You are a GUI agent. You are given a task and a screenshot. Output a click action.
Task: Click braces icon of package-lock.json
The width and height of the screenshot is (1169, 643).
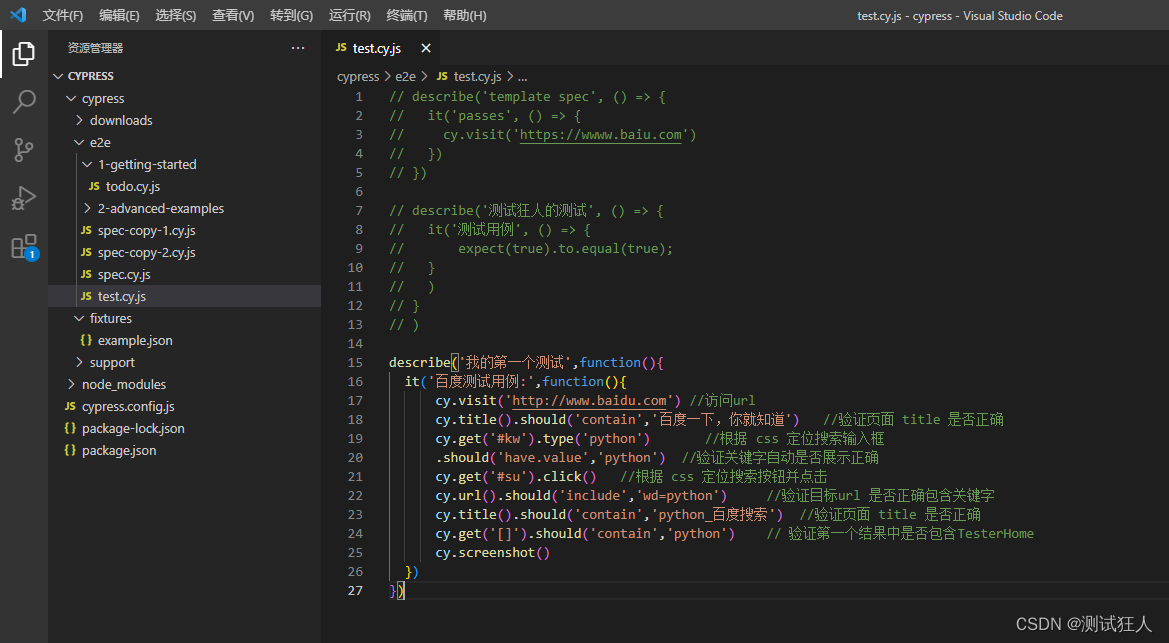pos(70,428)
